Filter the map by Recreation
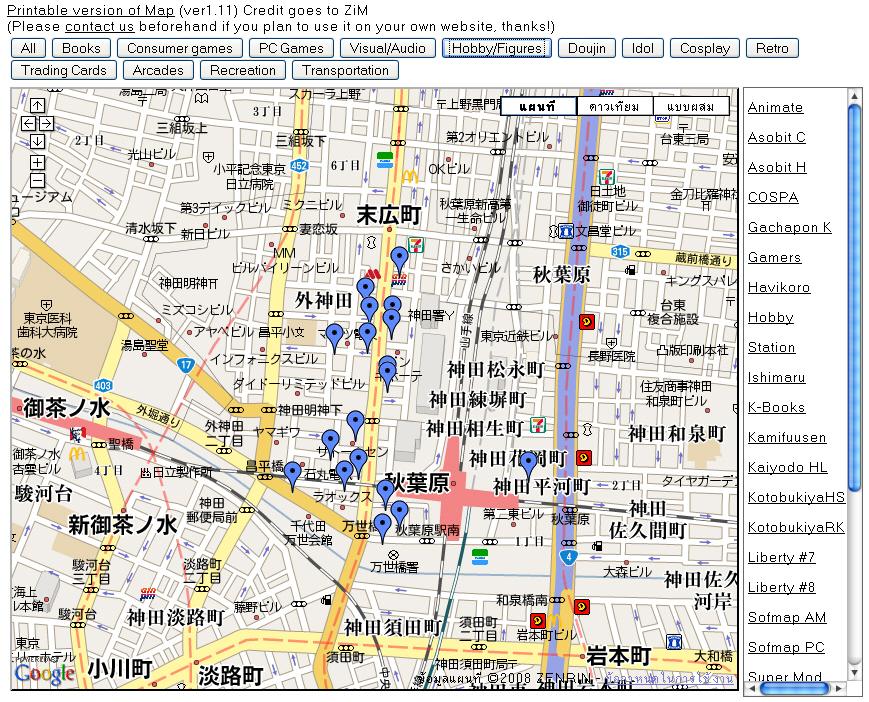The height and width of the screenshot is (702, 869). pyautogui.click(x=243, y=70)
